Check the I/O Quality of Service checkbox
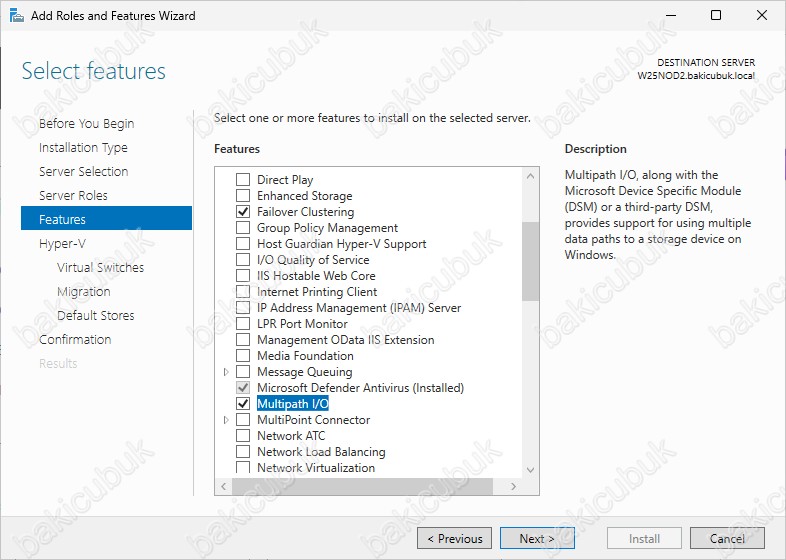This screenshot has height=560, width=786. click(243, 260)
